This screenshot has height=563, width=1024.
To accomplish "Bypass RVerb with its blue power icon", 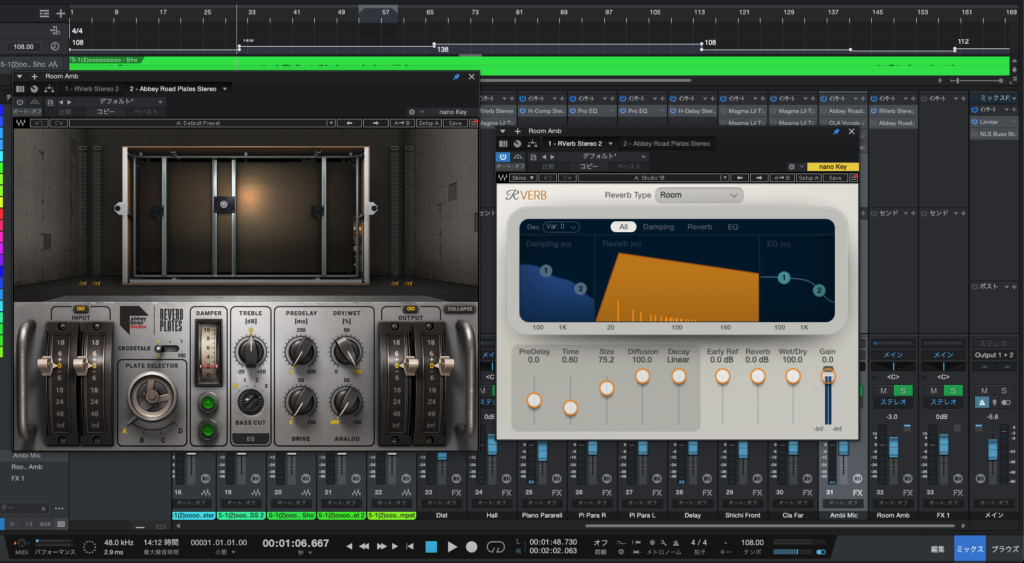I will coord(503,157).
